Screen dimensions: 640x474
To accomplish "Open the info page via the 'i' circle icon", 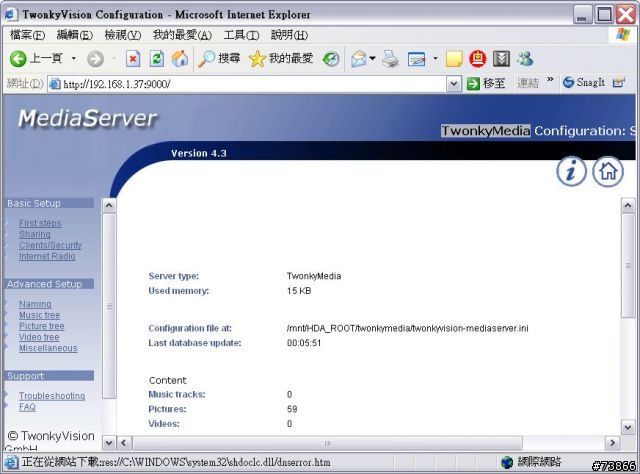I will [571, 171].
